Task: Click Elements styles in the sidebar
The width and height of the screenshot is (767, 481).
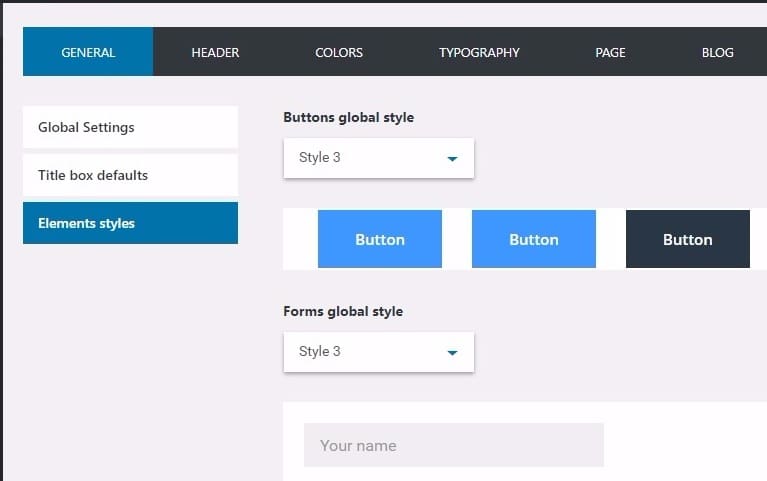Action: tap(130, 223)
